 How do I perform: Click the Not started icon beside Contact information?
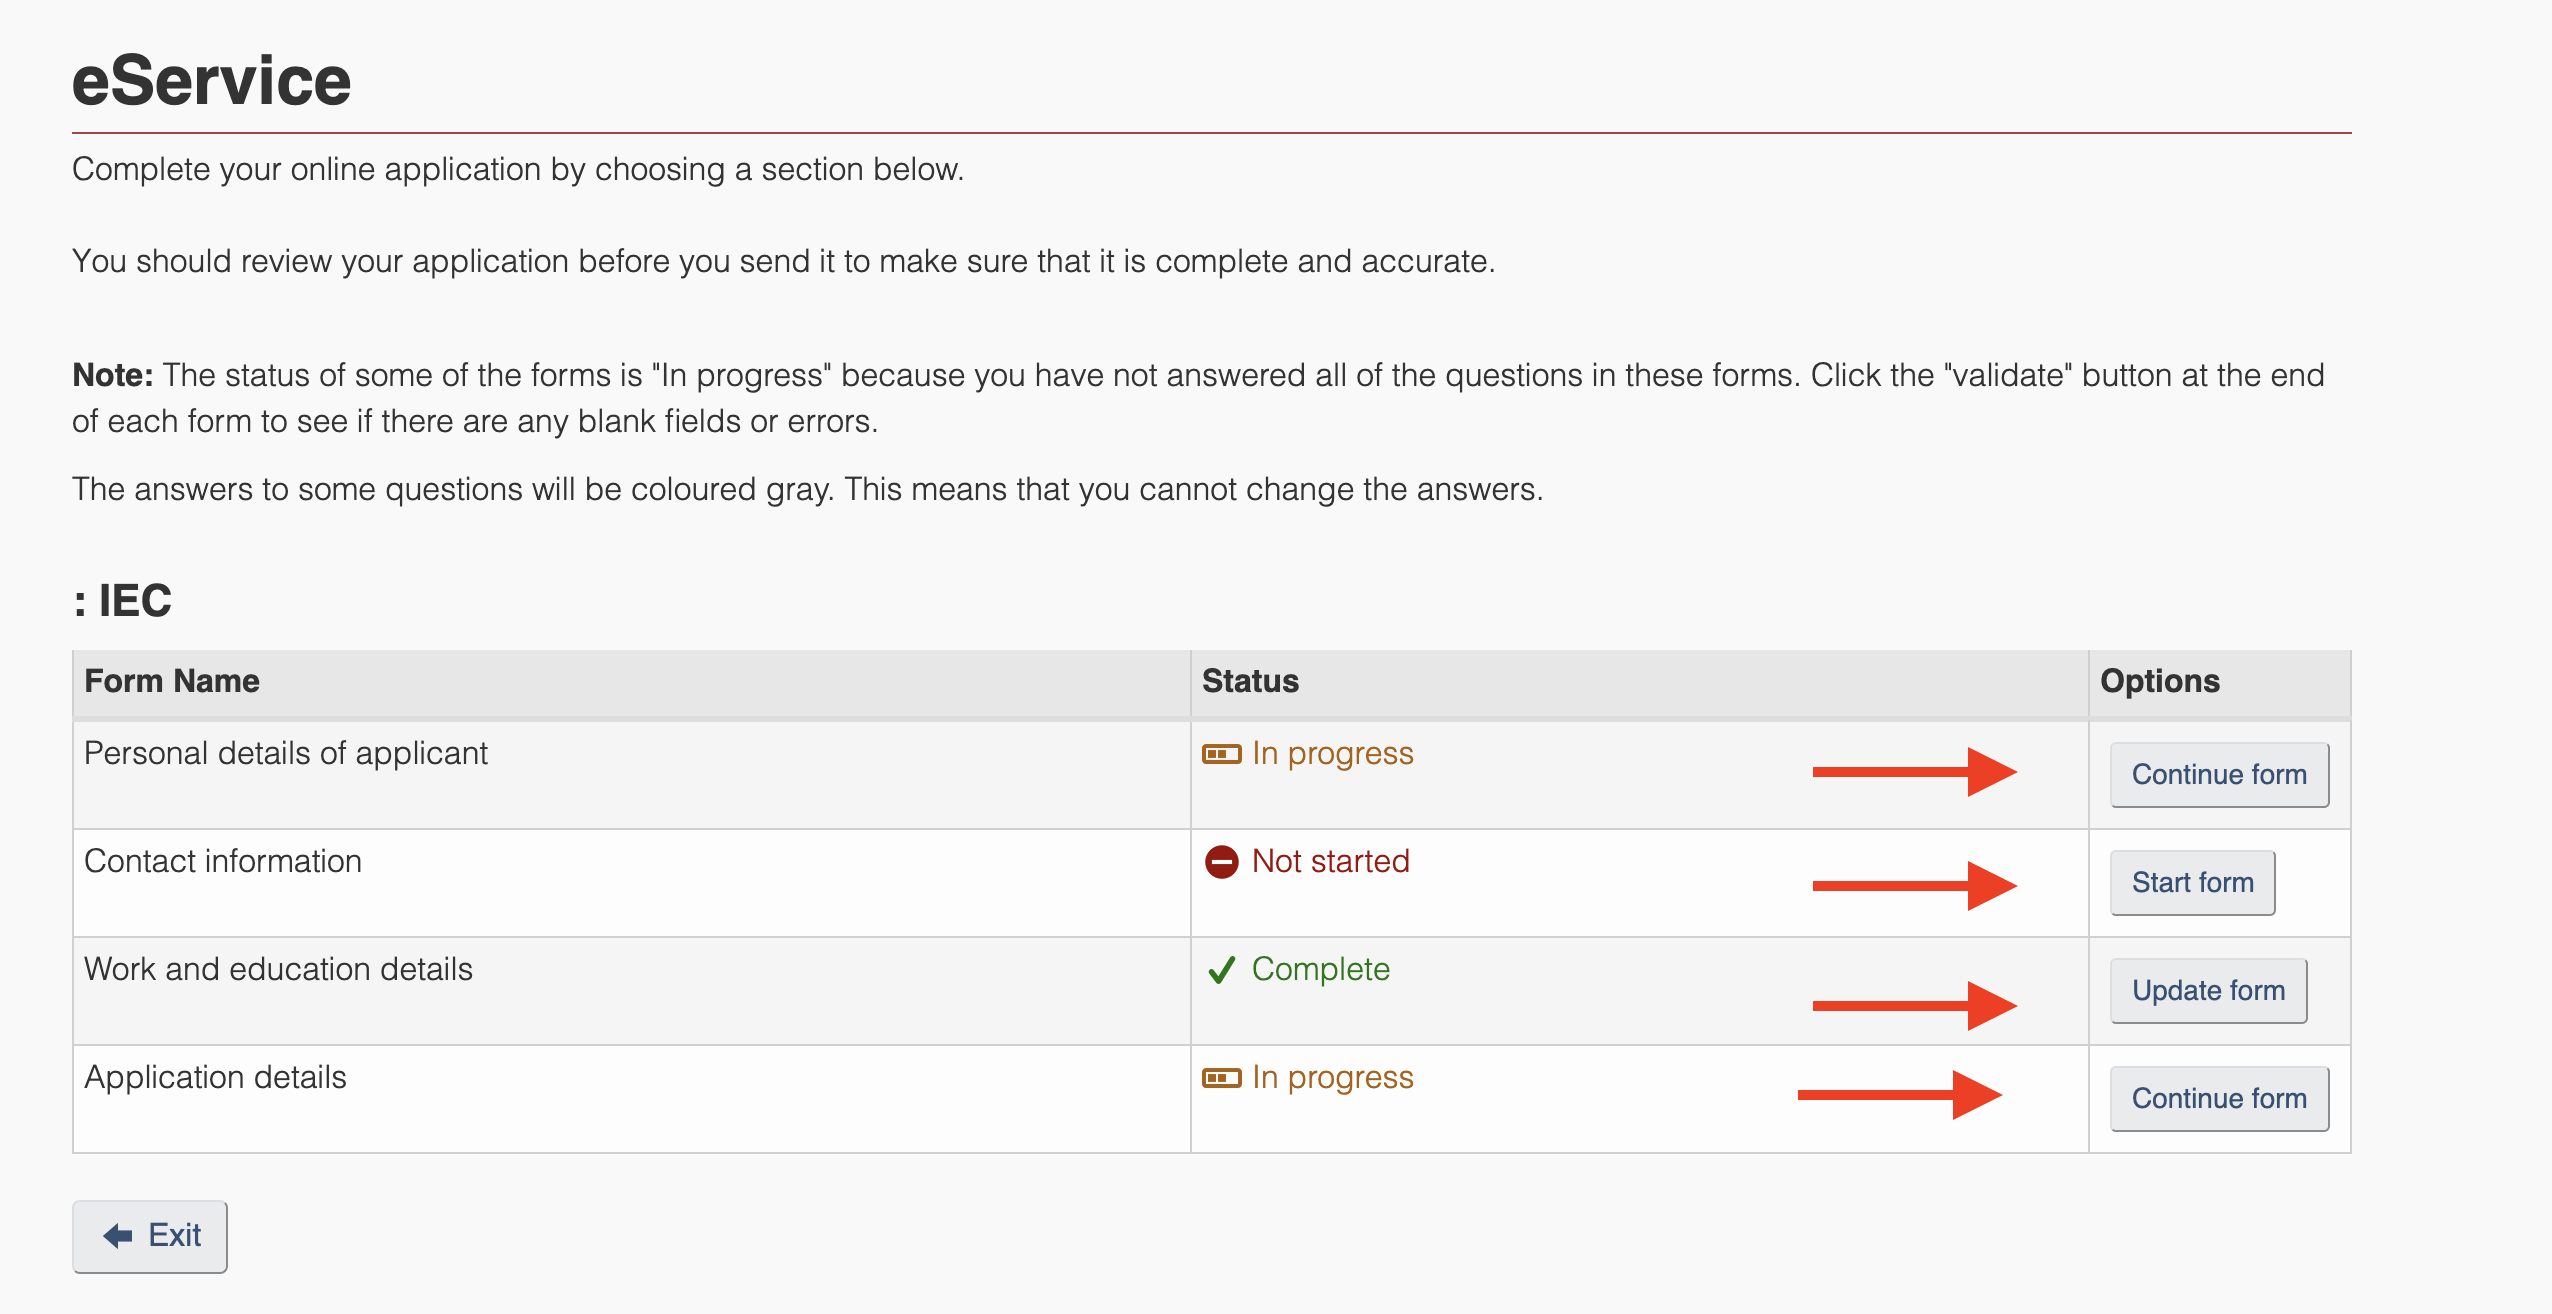(1221, 861)
